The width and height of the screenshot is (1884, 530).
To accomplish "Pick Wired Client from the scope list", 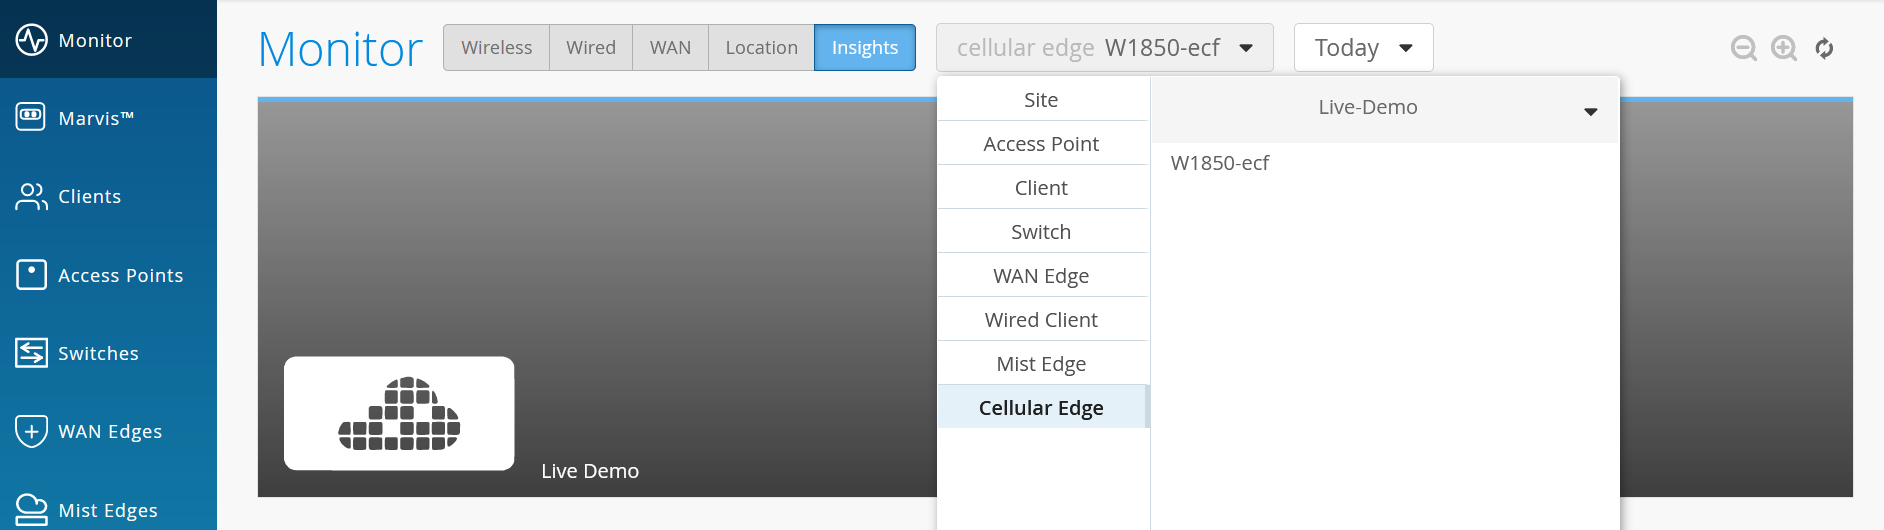I will [x=1041, y=320].
